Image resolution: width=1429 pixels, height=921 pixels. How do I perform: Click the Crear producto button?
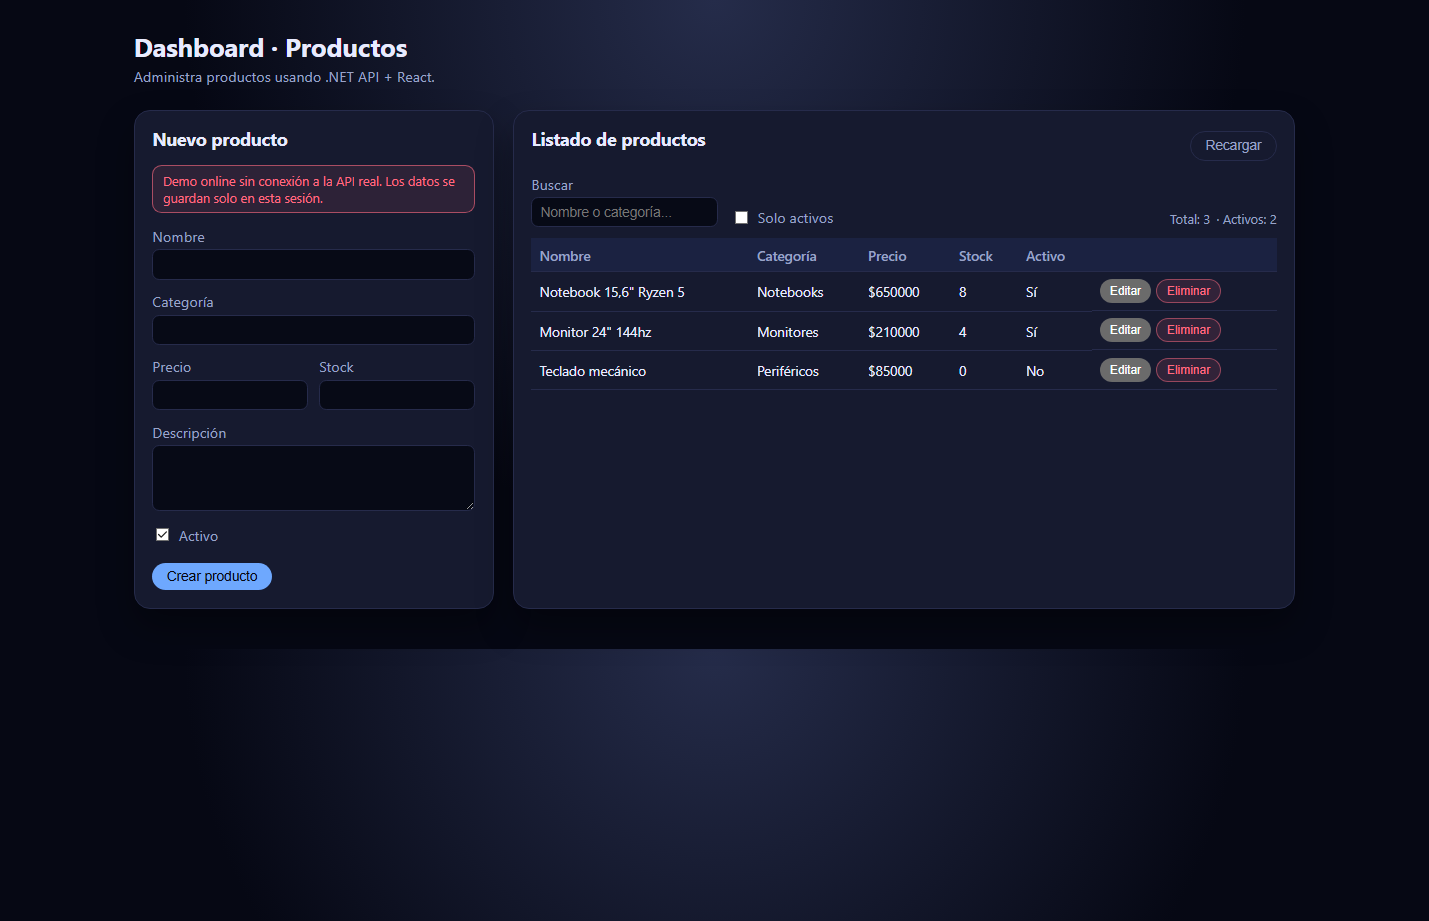click(x=211, y=576)
